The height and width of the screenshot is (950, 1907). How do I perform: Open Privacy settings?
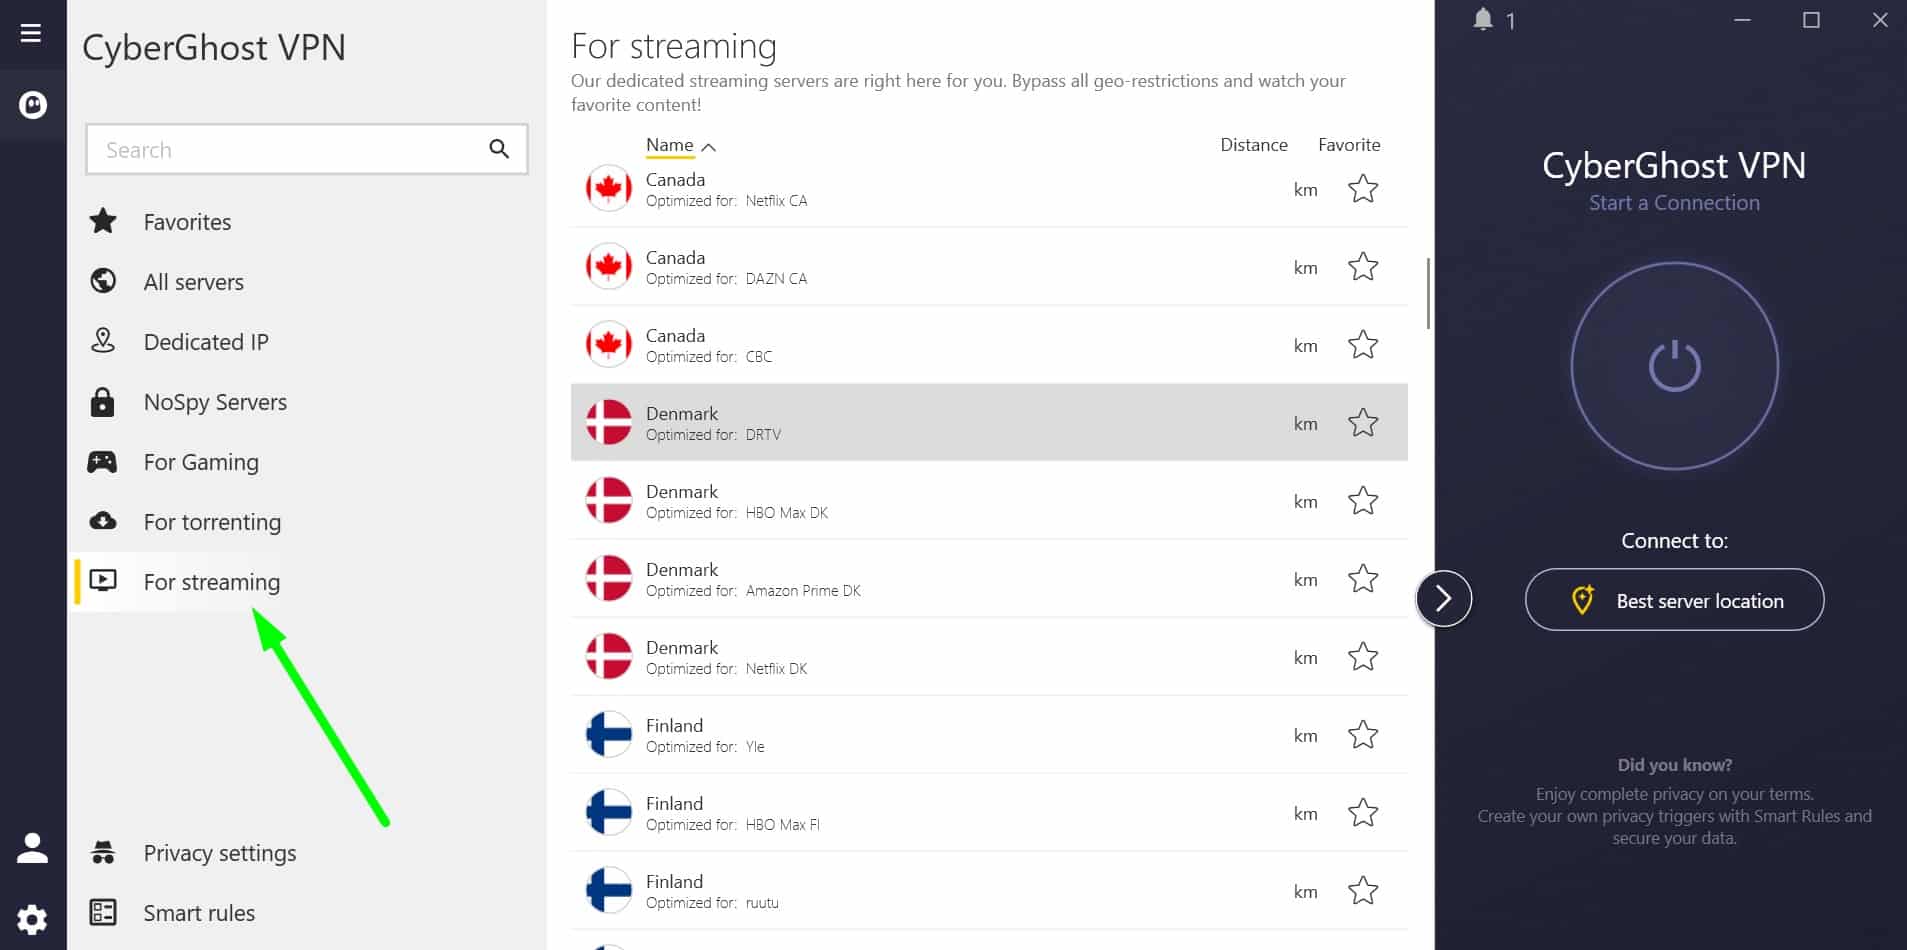click(219, 853)
